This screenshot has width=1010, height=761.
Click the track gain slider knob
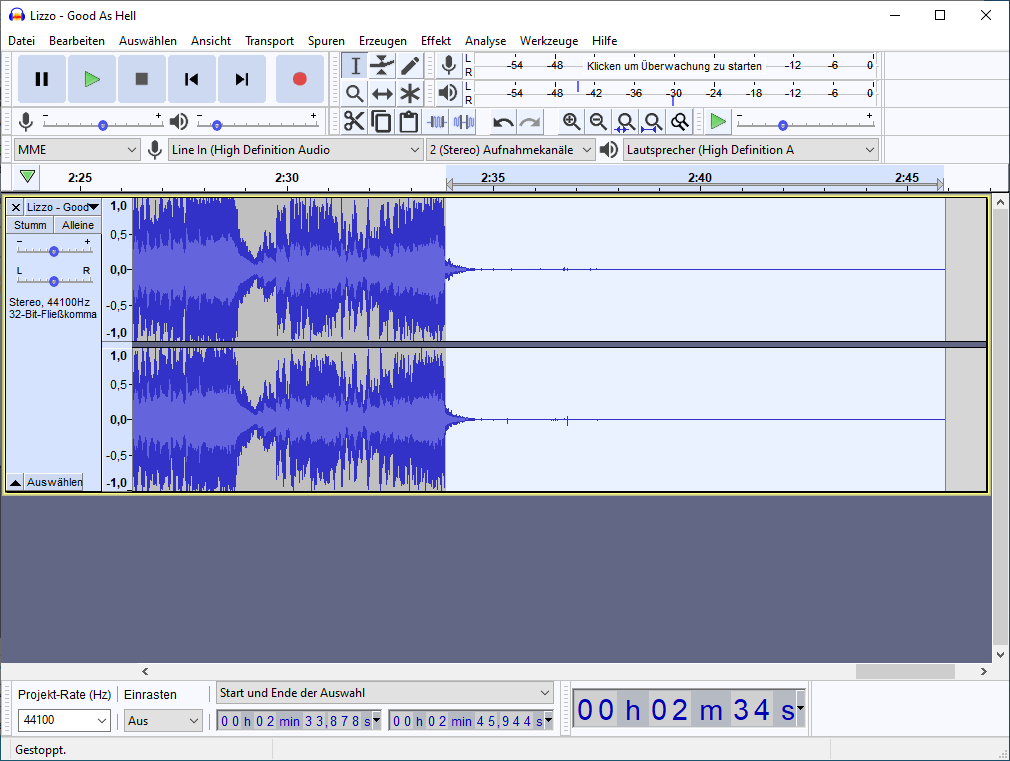coord(54,251)
